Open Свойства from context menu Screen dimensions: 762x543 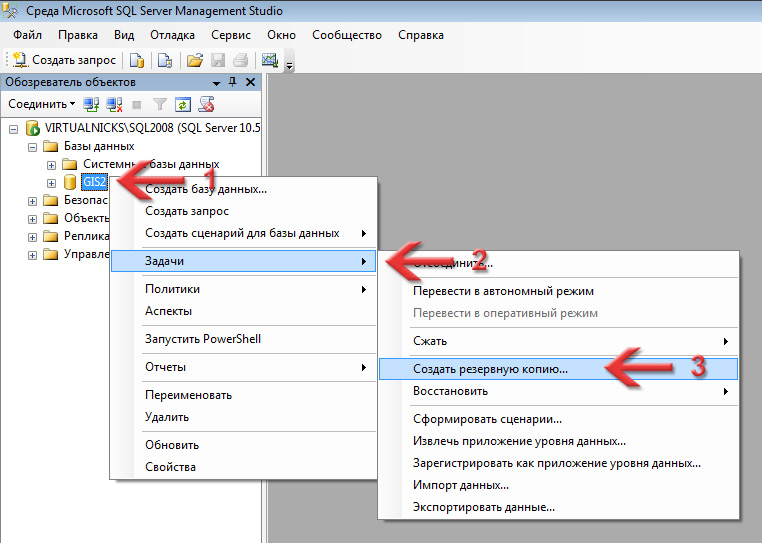(244, 467)
